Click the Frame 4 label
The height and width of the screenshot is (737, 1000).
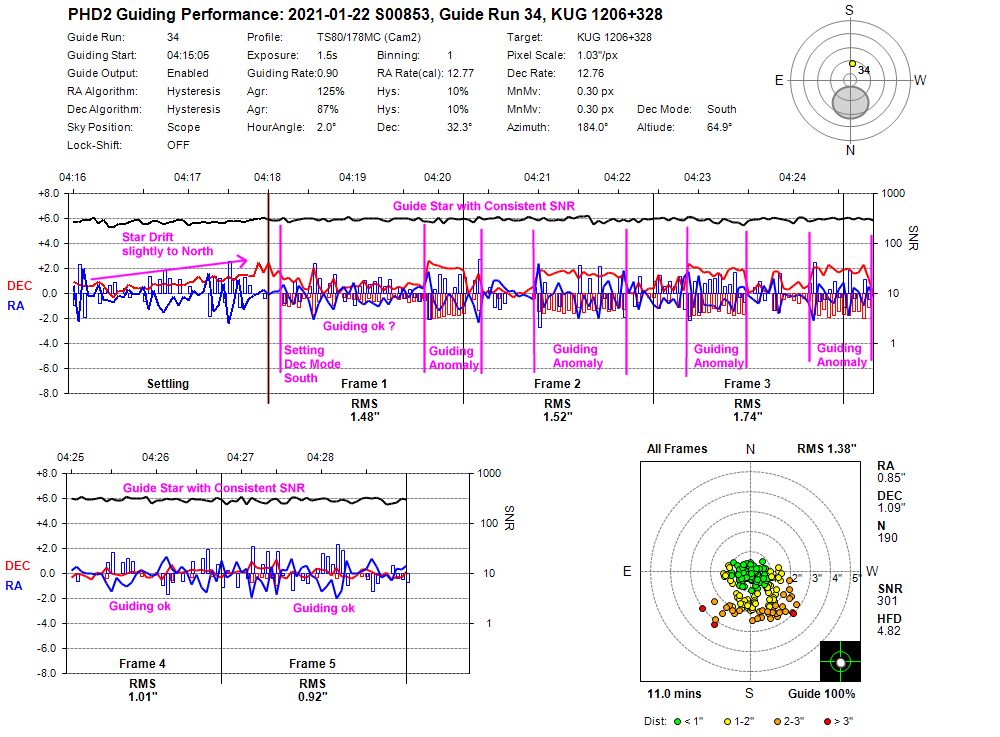pos(142,664)
